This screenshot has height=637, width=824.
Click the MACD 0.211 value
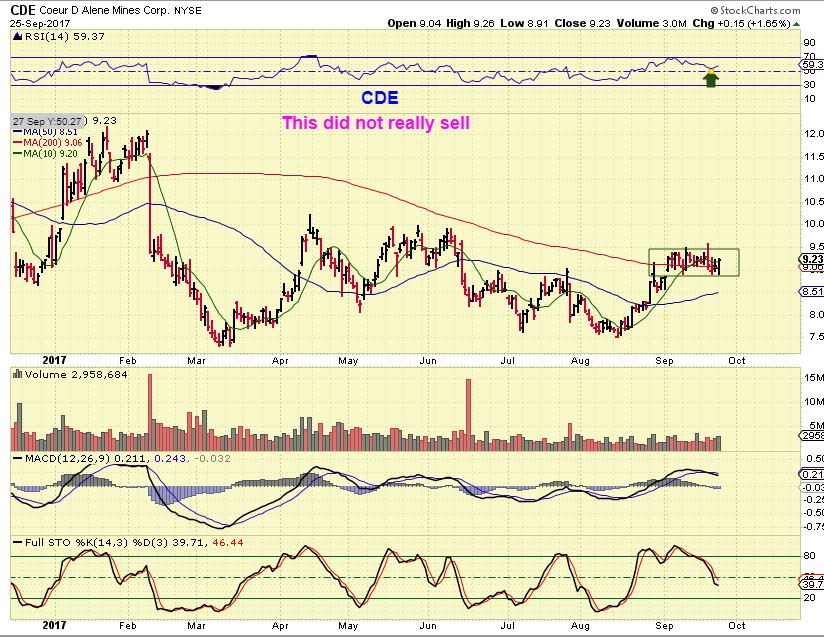130,459
